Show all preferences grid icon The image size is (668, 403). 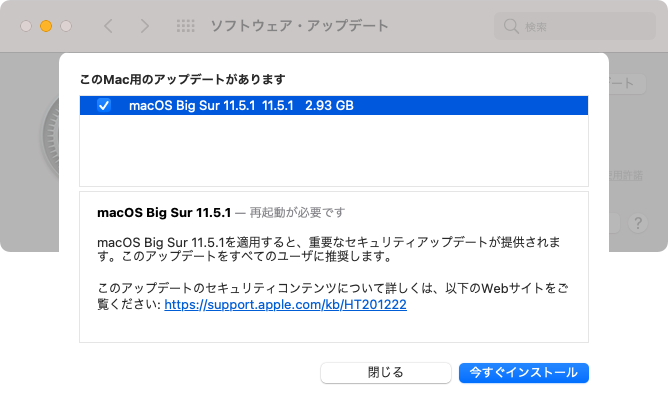(x=186, y=26)
